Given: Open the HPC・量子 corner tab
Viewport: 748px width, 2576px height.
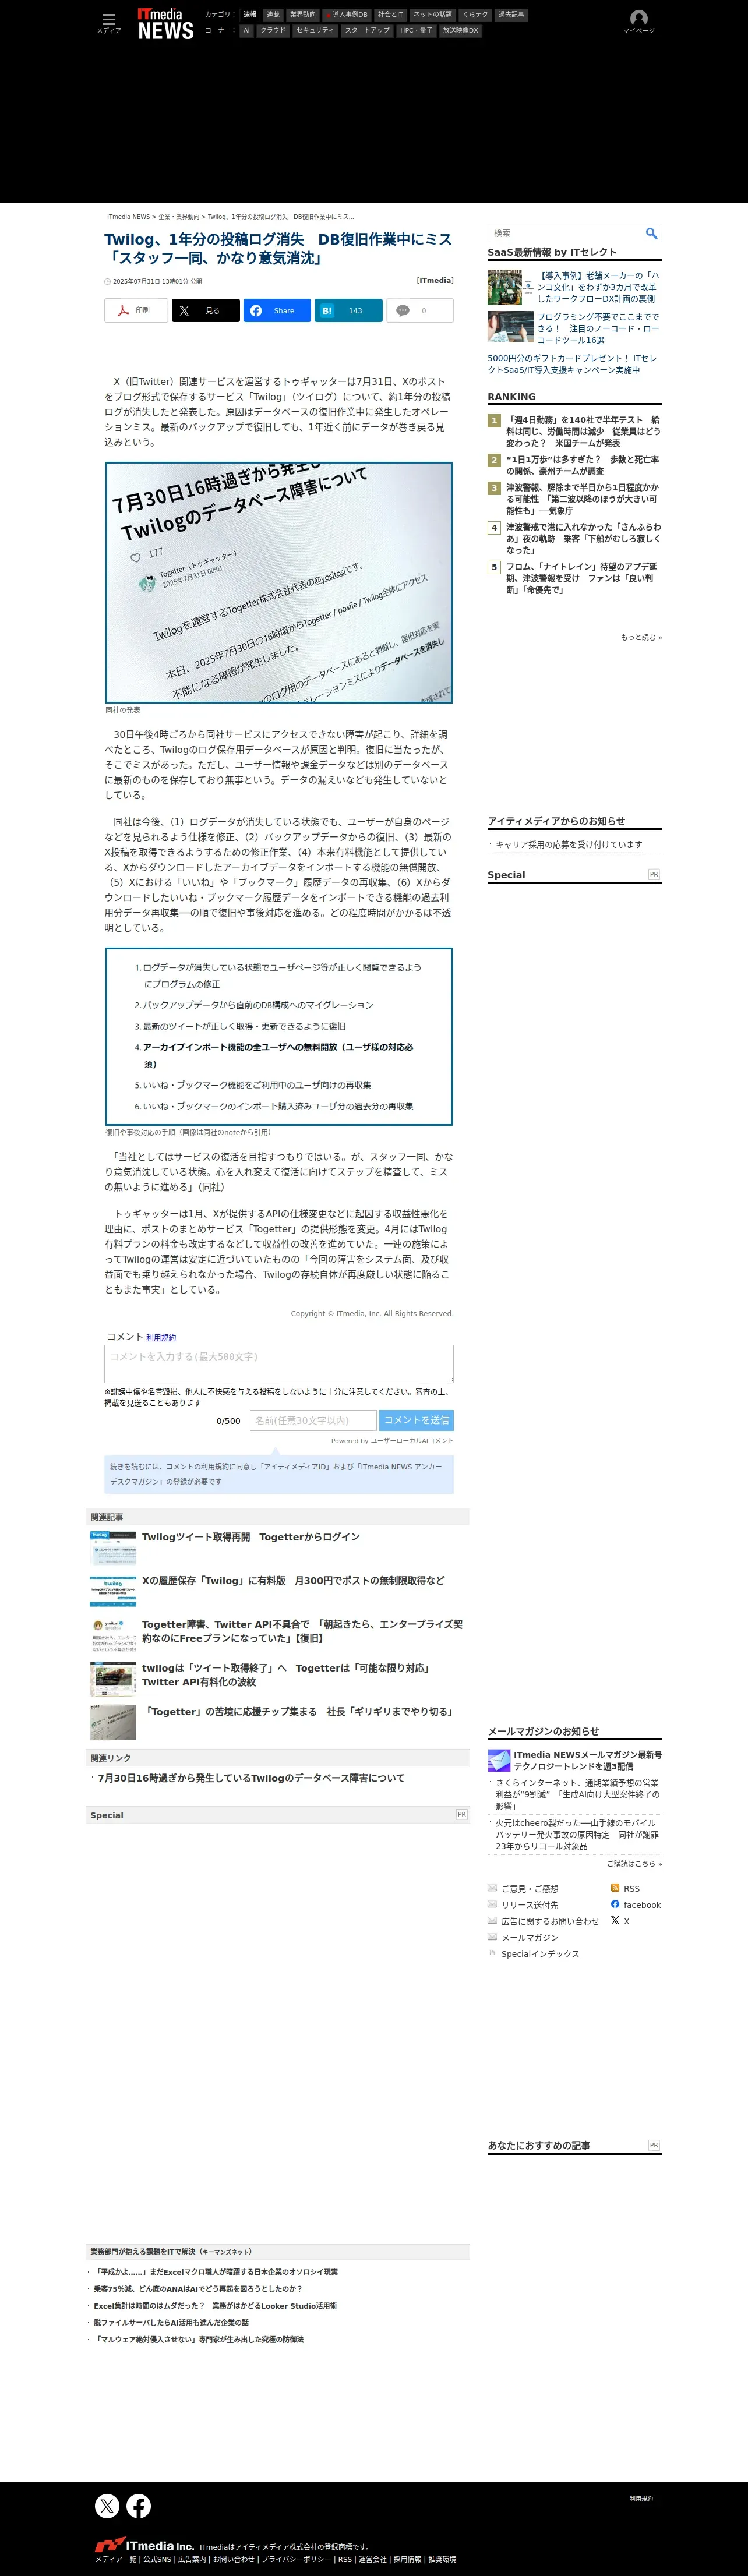Looking at the screenshot, I should click(416, 31).
